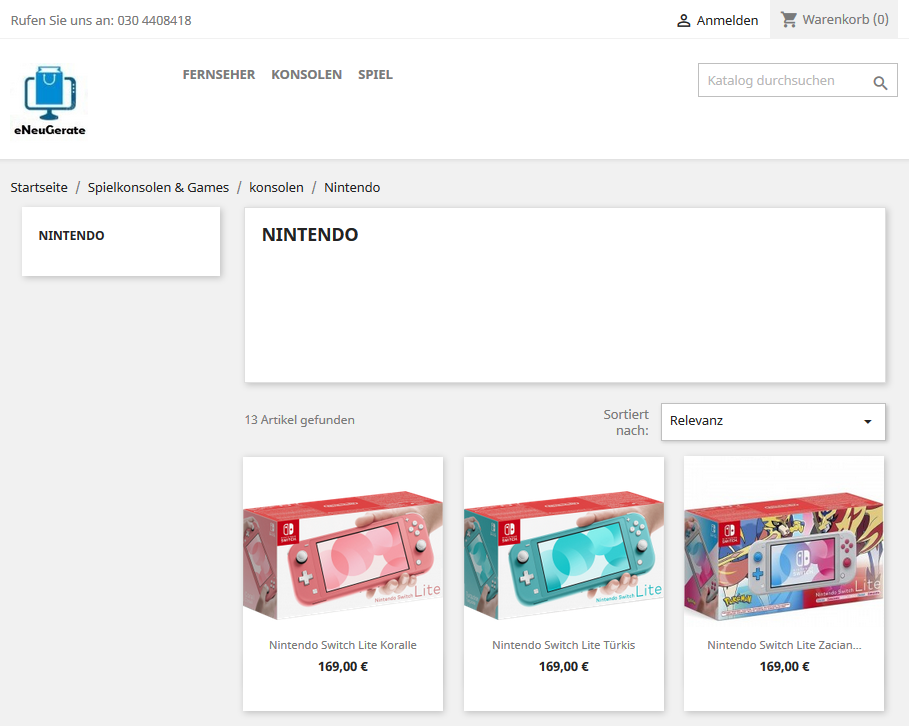Screen dimensions: 909x726
Task: Expand the Relevanz sort dropdown
Action: 773,422
